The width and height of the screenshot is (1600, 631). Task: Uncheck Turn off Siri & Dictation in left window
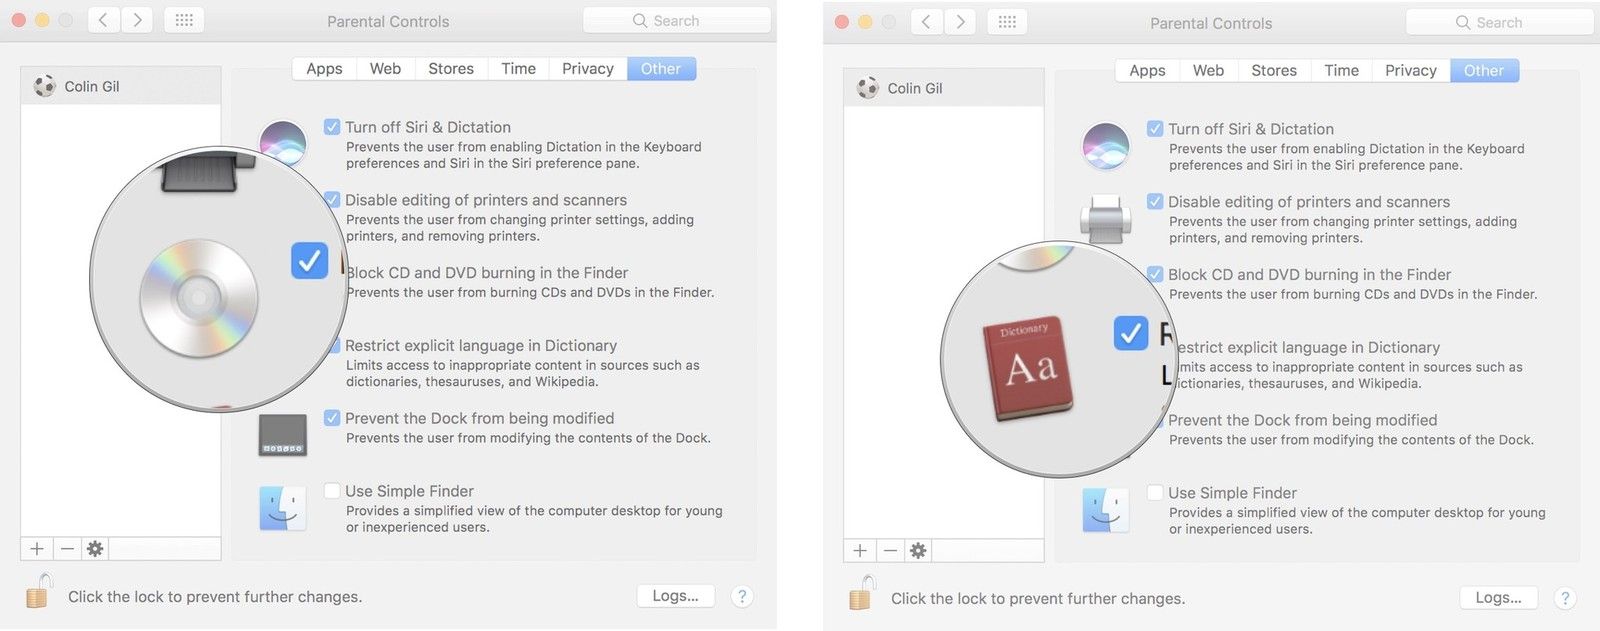[x=332, y=127]
